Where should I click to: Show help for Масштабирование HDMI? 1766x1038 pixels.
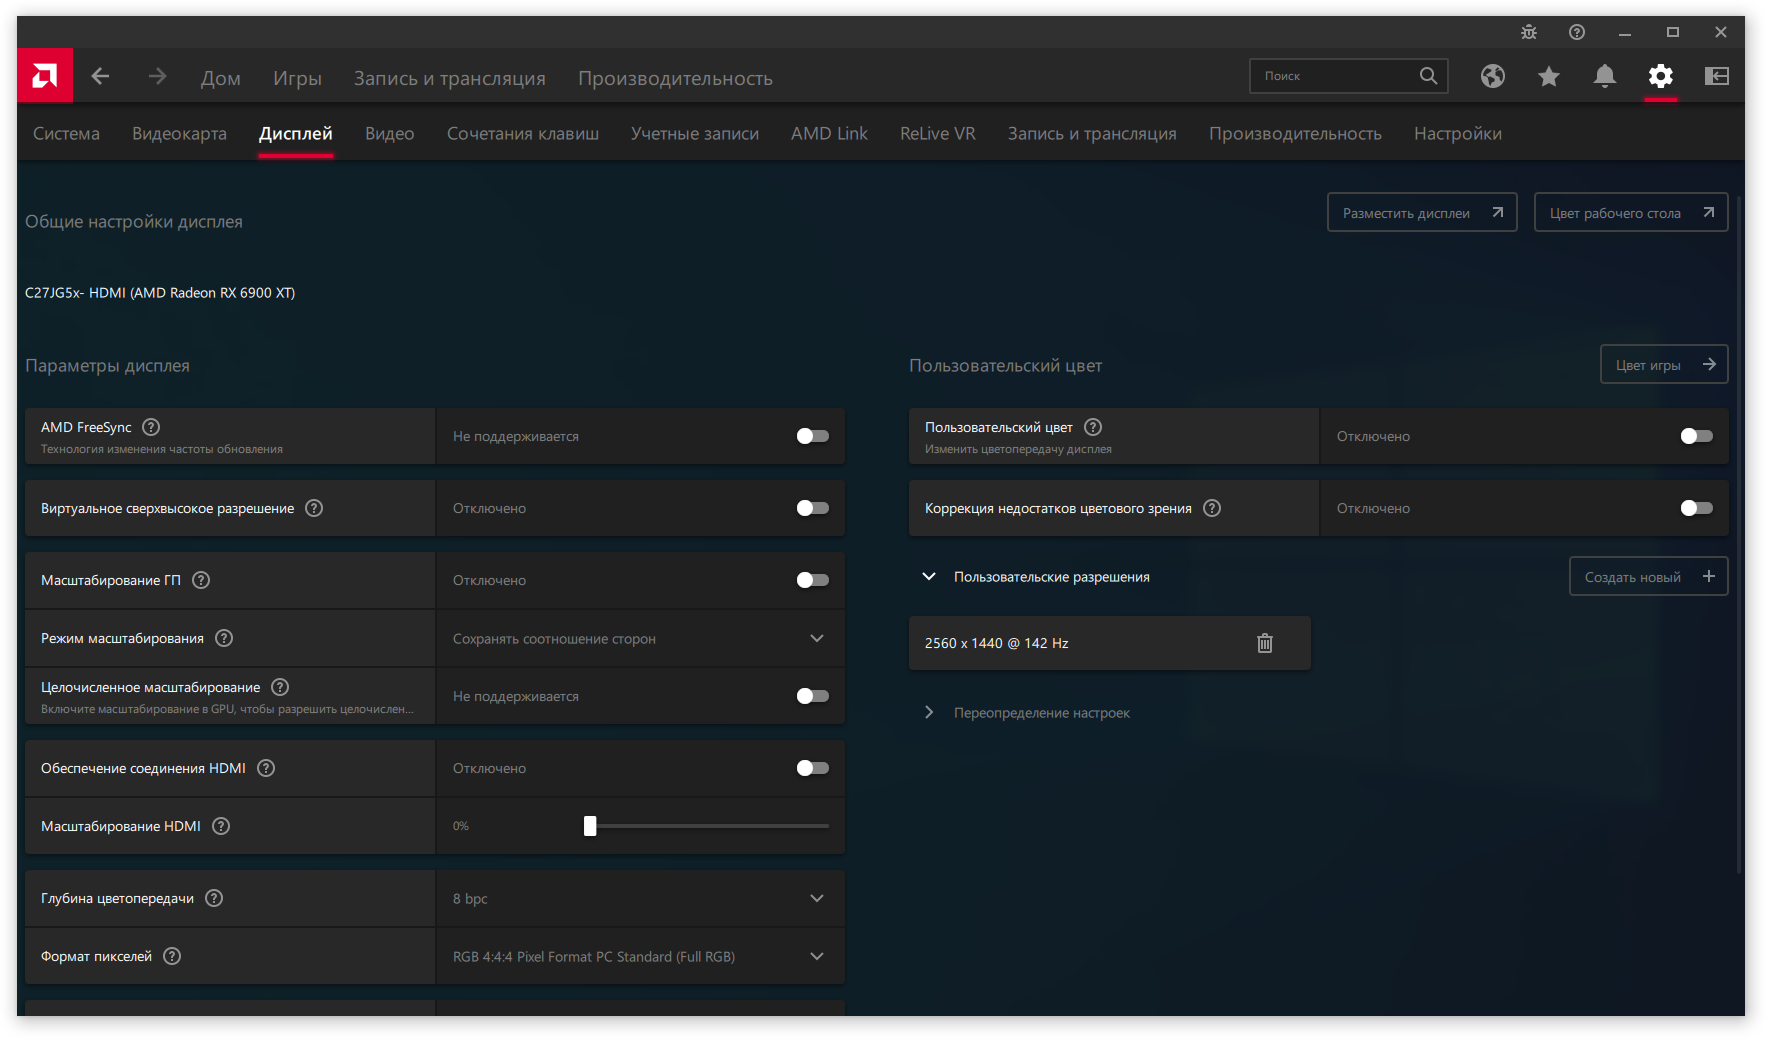221,826
